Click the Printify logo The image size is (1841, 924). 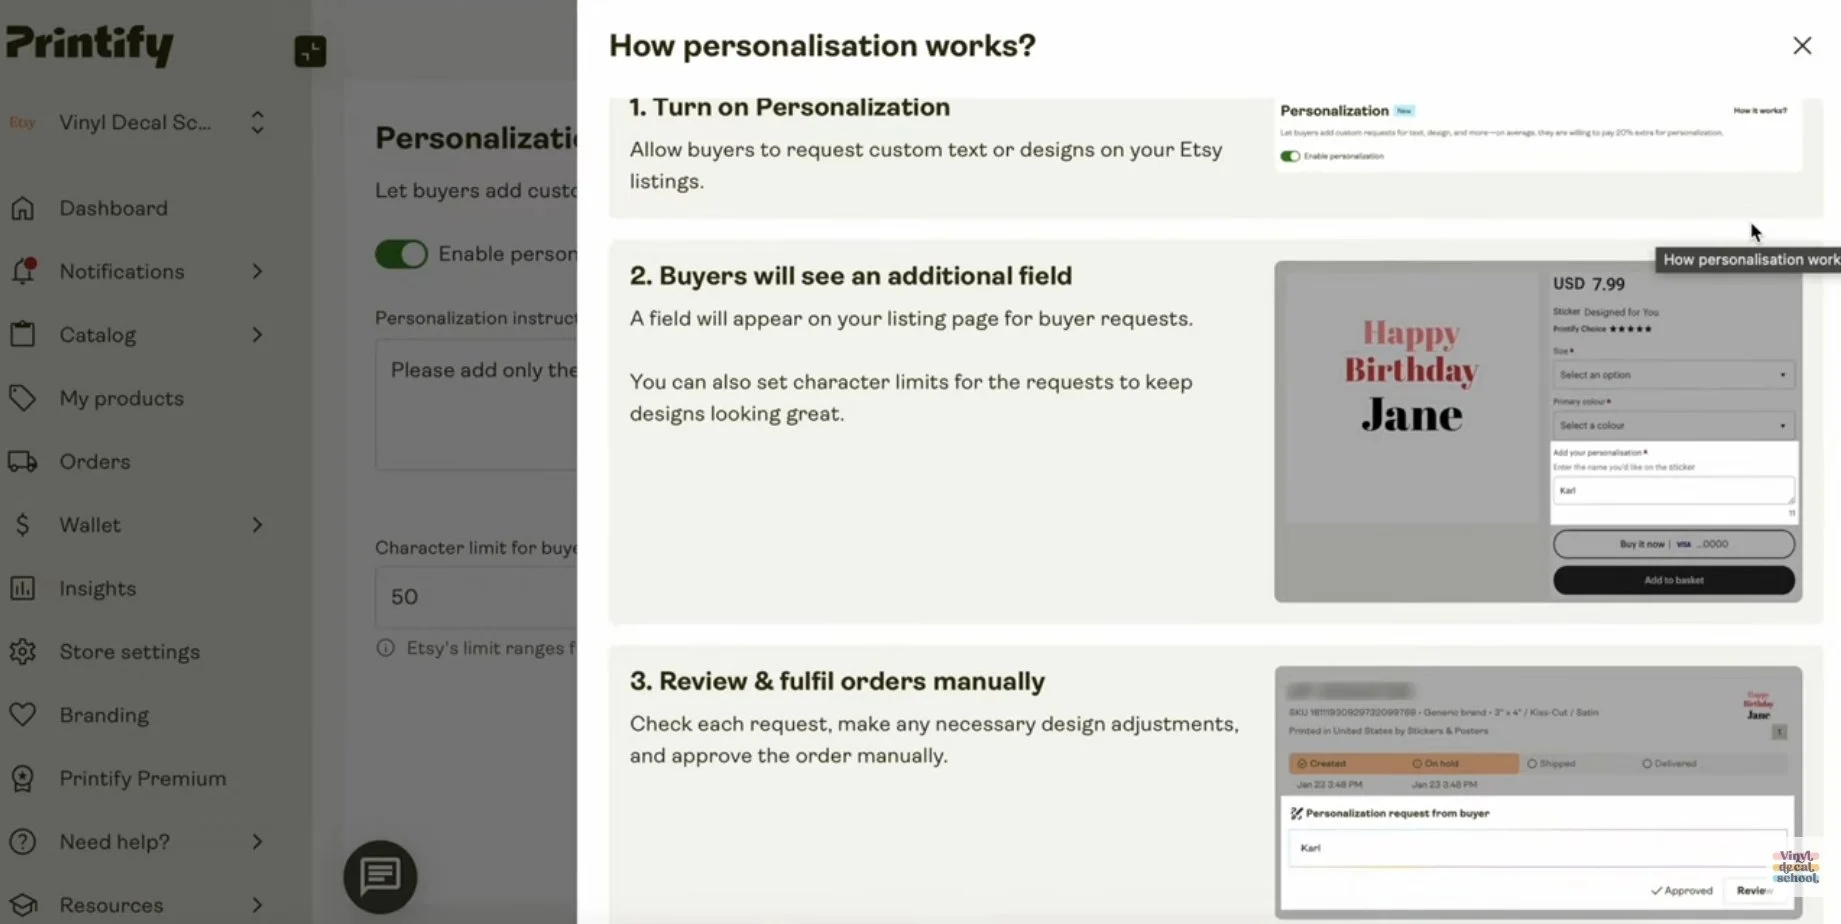click(89, 45)
